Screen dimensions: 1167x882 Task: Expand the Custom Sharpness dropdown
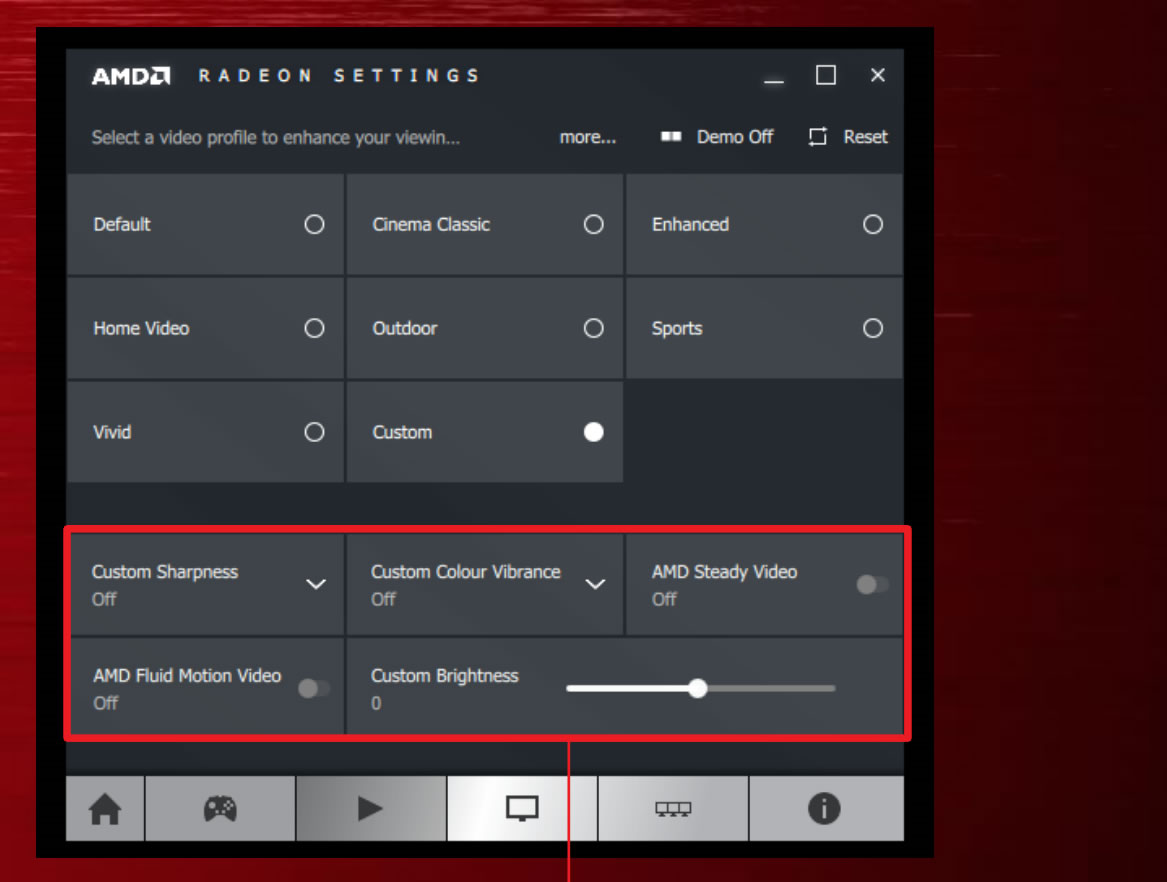316,584
